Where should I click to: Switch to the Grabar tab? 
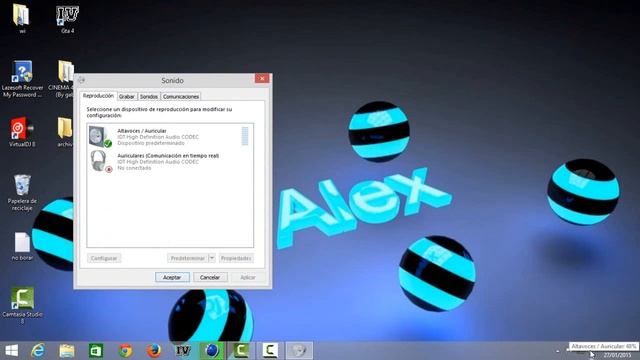tap(127, 97)
